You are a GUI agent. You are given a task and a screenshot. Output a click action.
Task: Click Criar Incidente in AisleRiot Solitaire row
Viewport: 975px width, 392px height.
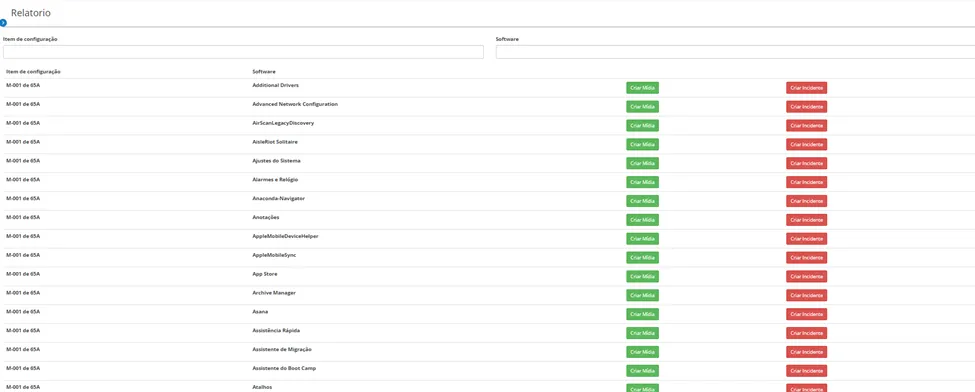[x=806, y=144]
